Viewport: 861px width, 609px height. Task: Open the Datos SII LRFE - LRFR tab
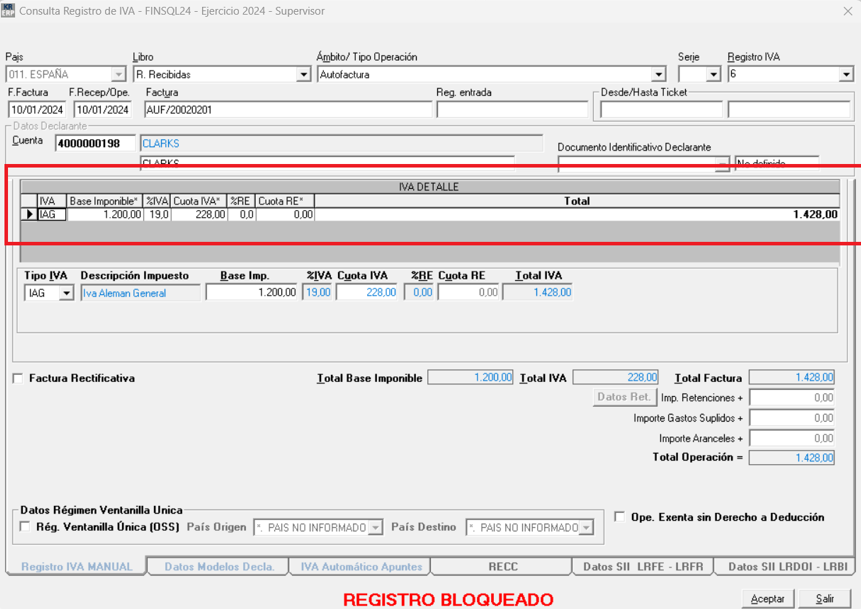coord(643,567)
